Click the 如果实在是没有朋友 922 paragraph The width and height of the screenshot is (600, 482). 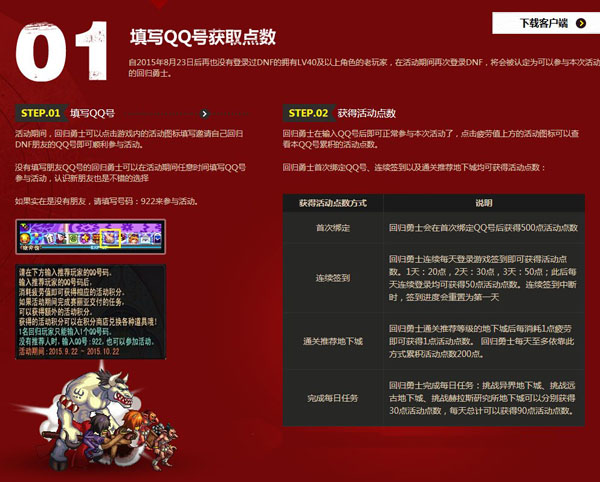pyautogui.click(x=106, y=201)
